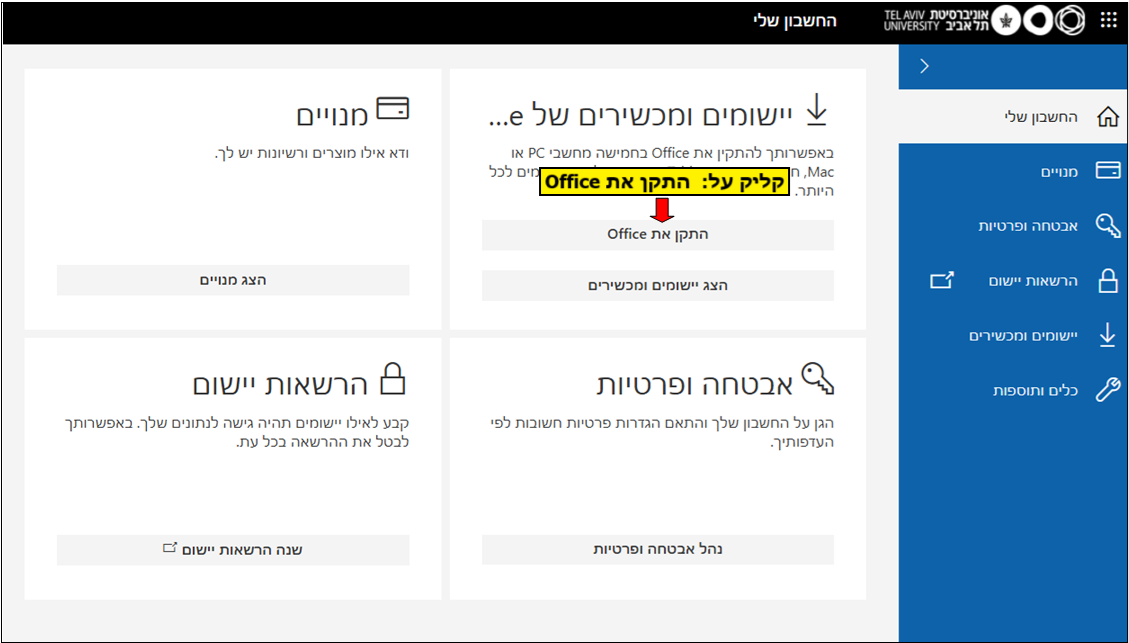Click the 'מנויים' card heading
Image resolution: width=1129 pixels, height=643 pixels.
(333, 115)
